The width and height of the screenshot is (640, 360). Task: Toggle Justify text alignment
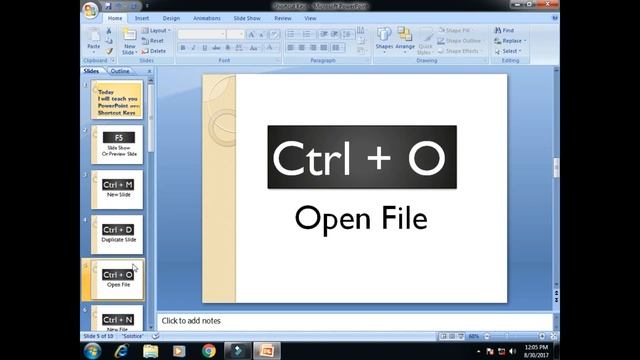pyautogui.click(x=324, y=48)
